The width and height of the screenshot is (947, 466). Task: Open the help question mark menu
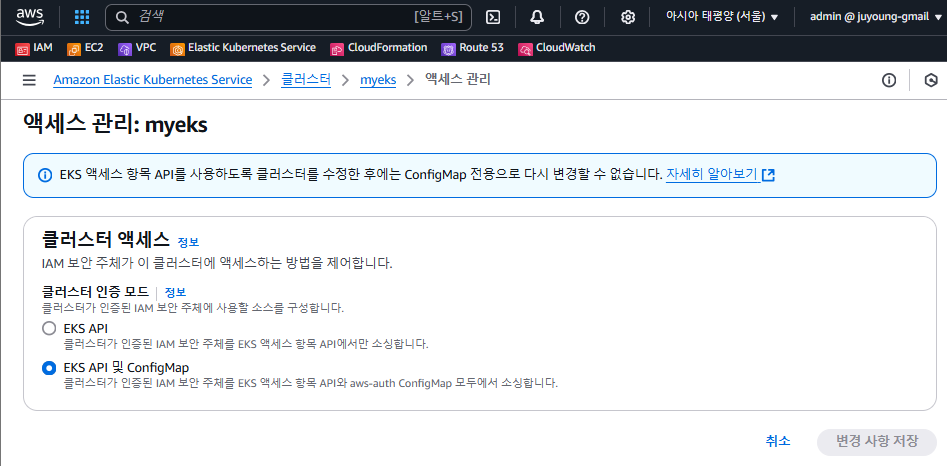(582, 17)
